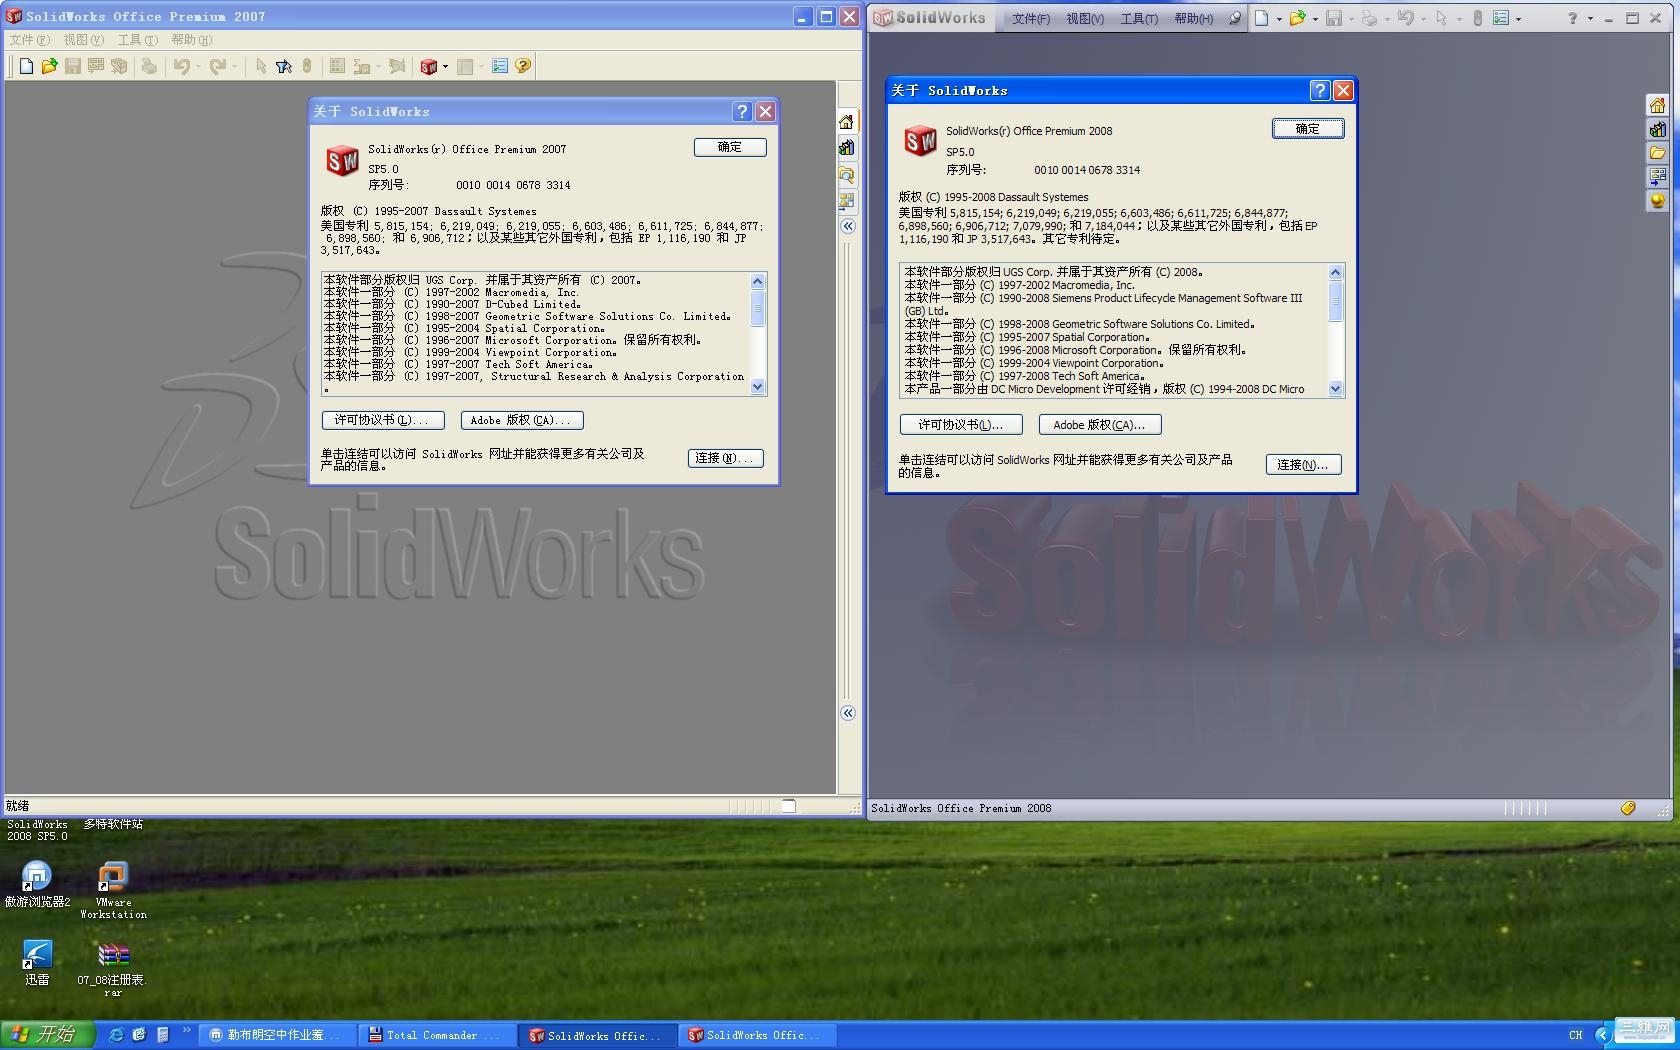This screenshot has width=1680, height=1050.
Task: Select the VMware Workstation desktop icon
Action: (113, 890)
